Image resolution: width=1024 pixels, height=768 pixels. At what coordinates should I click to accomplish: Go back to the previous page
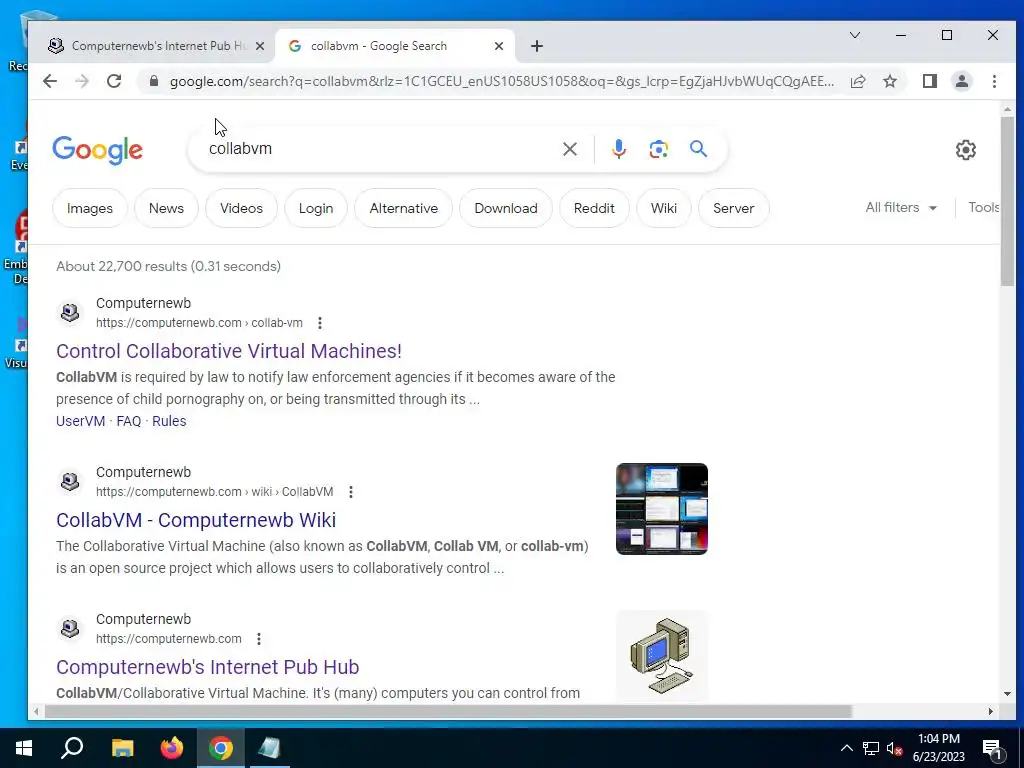tap(50, 81)
